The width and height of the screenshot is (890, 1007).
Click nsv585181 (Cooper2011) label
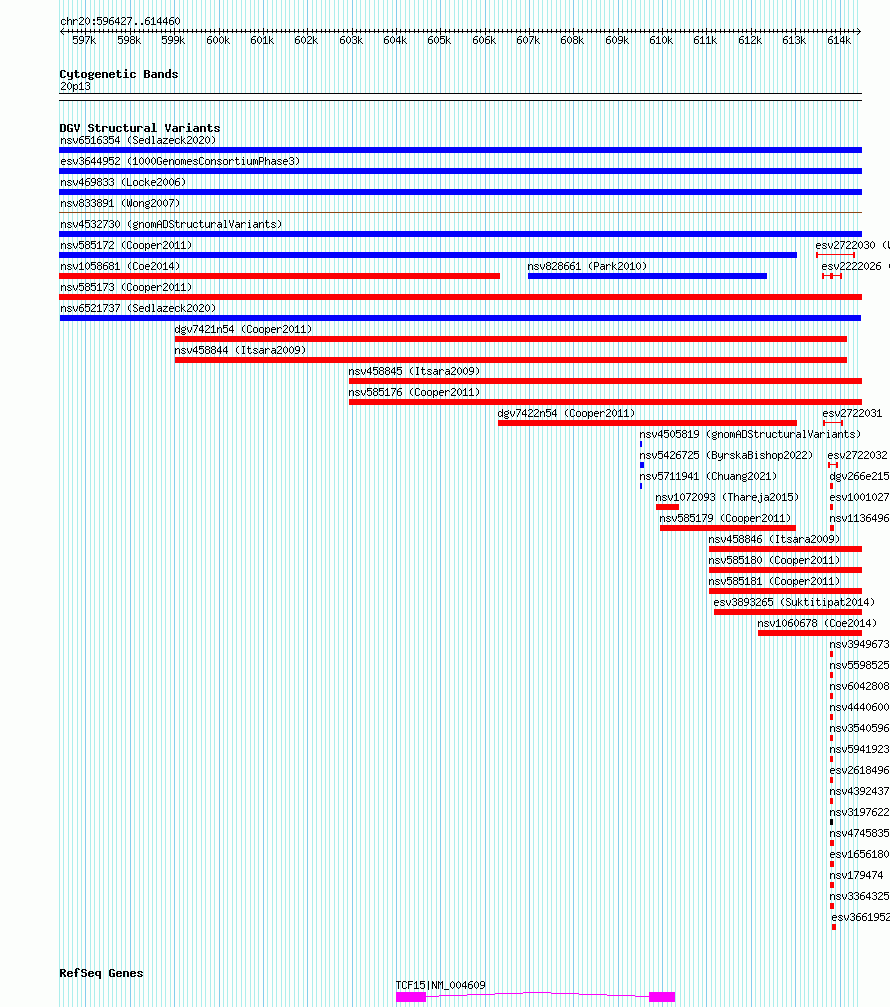[x=774, y=581]
